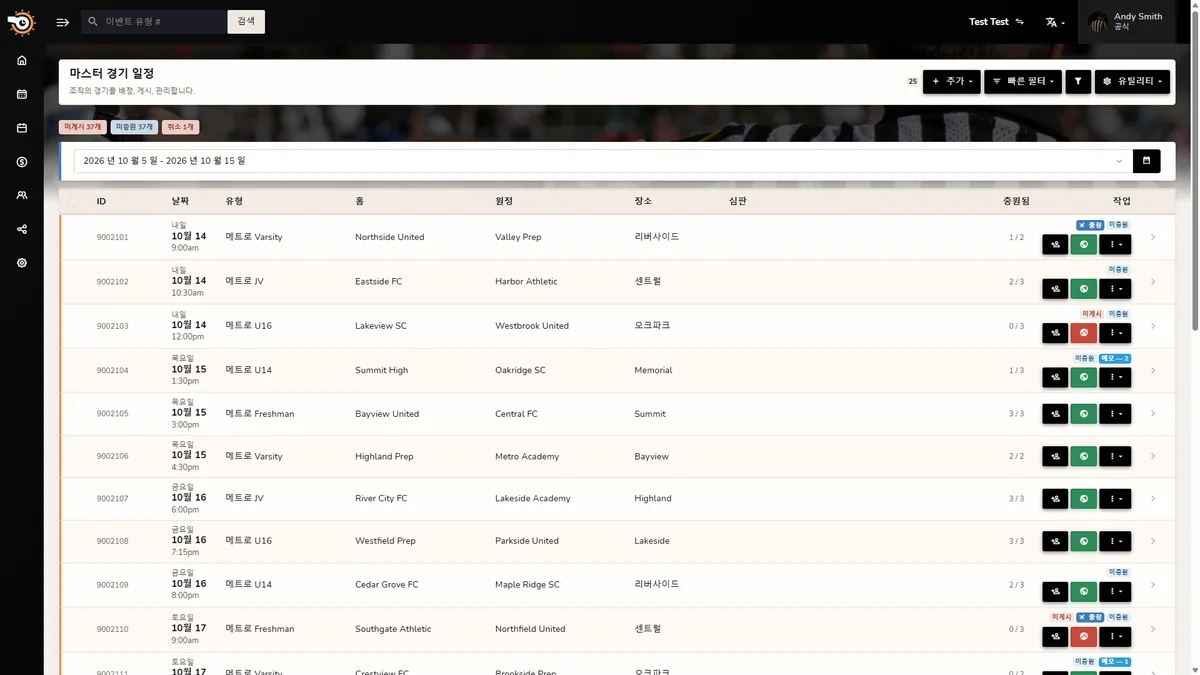Click the whistle logo in the top-left corner

point(21,22)
